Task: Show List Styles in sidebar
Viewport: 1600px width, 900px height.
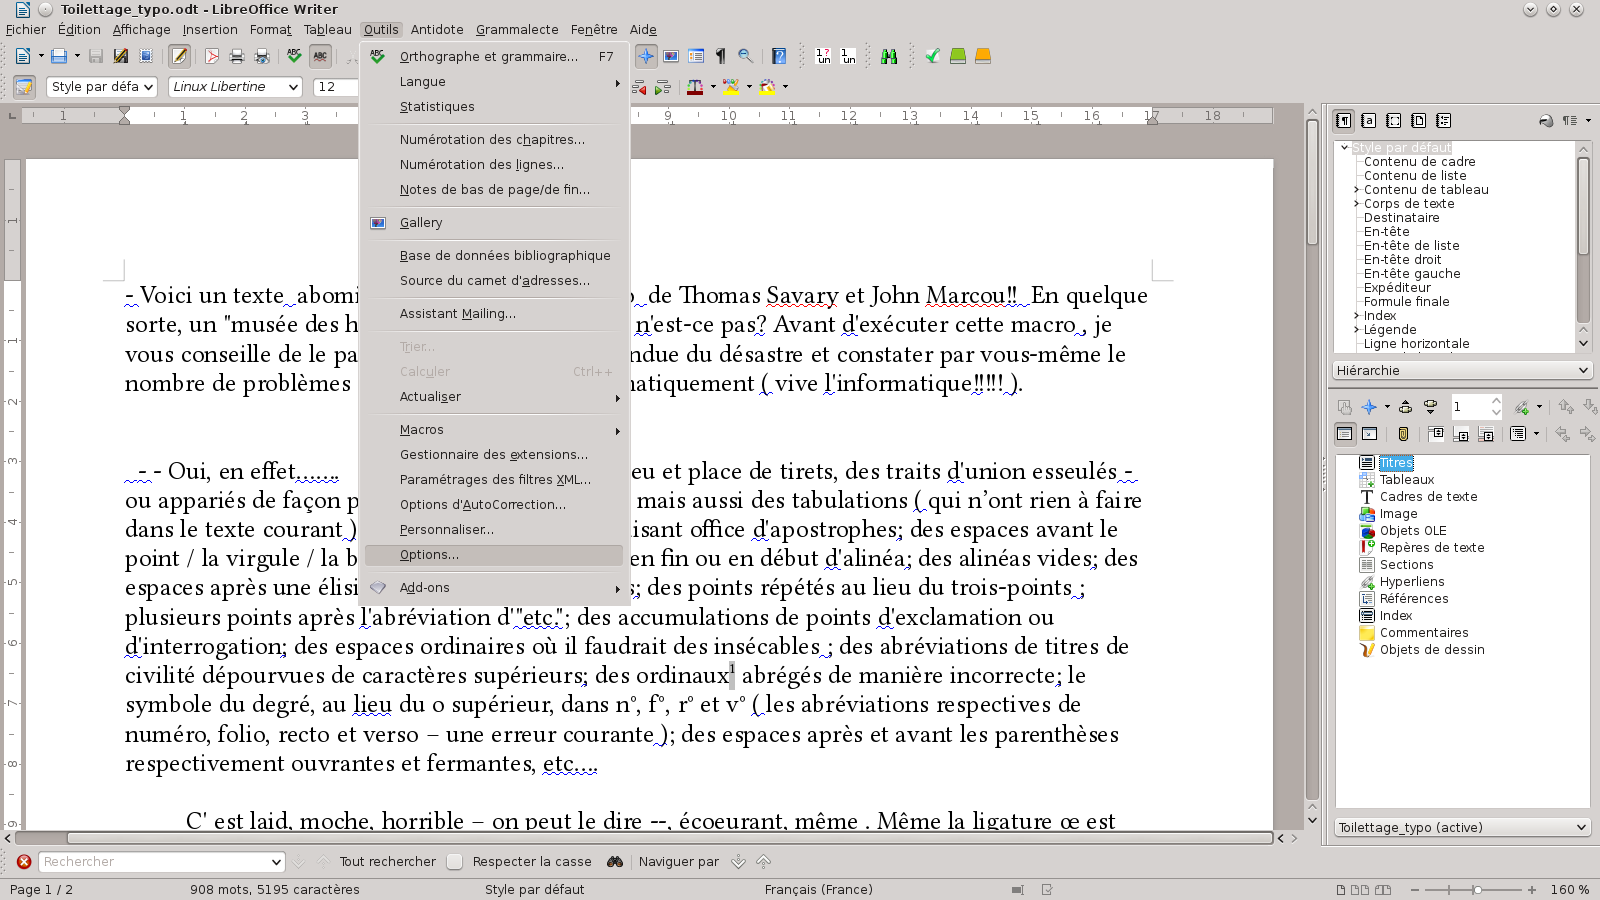Action: point(1444,121)
